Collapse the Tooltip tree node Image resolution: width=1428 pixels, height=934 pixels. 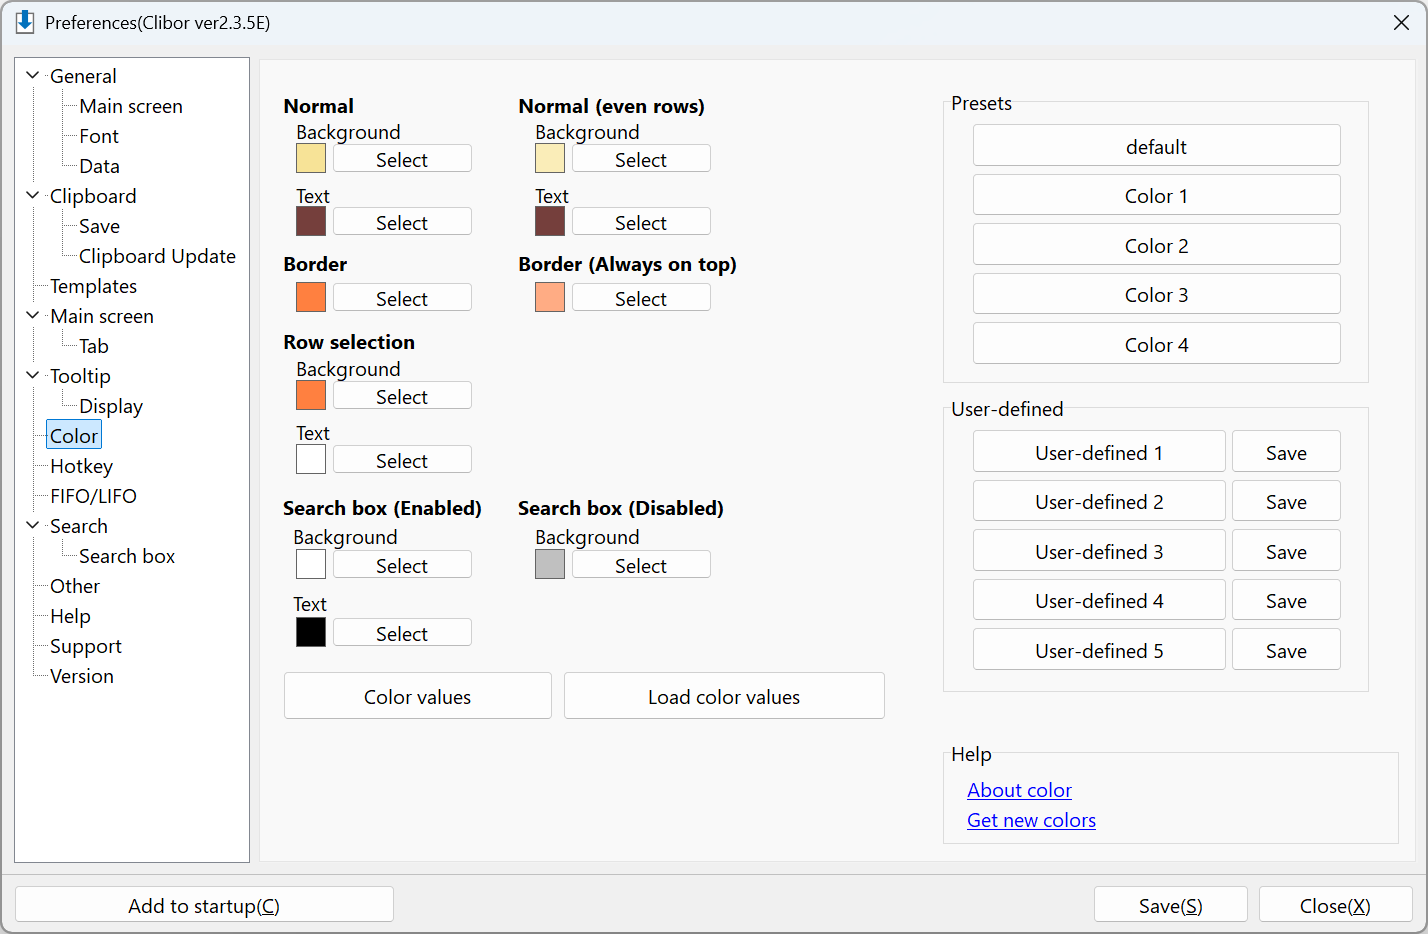33,375
